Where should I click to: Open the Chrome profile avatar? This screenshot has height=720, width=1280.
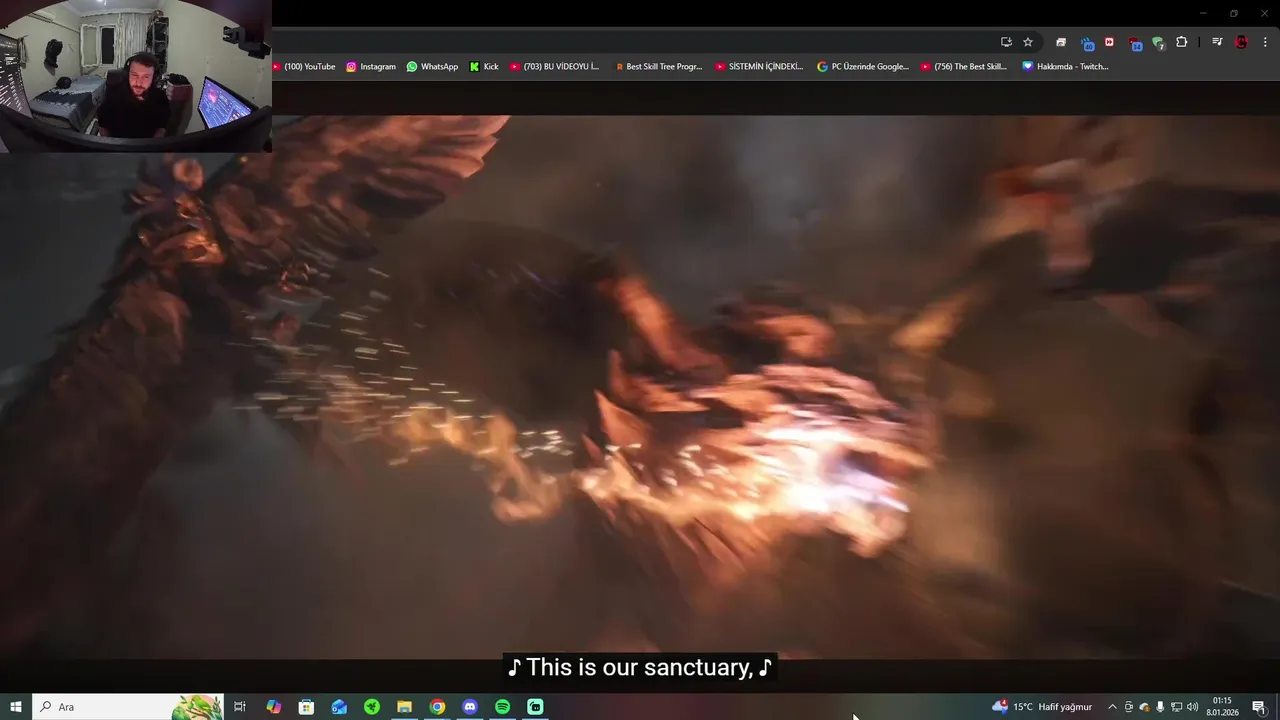1241,42
